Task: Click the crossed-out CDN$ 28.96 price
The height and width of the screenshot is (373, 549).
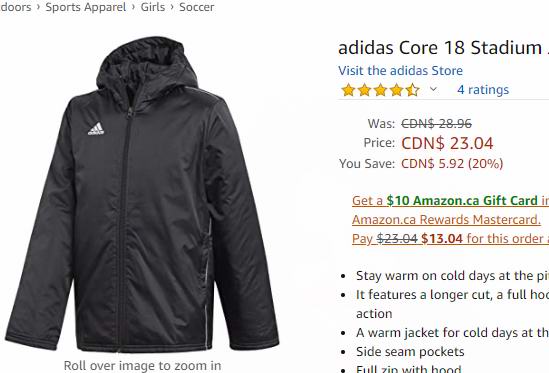Action: point(436,123)
